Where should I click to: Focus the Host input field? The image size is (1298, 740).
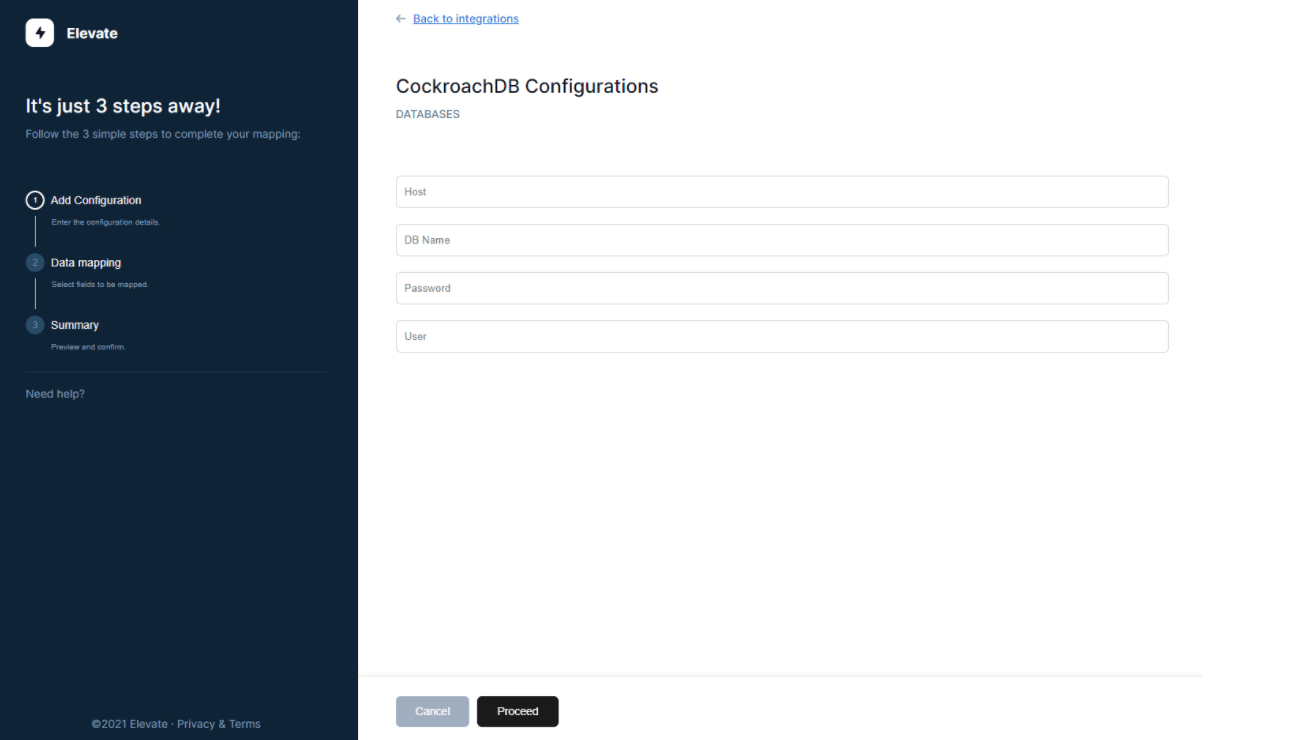coord(782,192)
